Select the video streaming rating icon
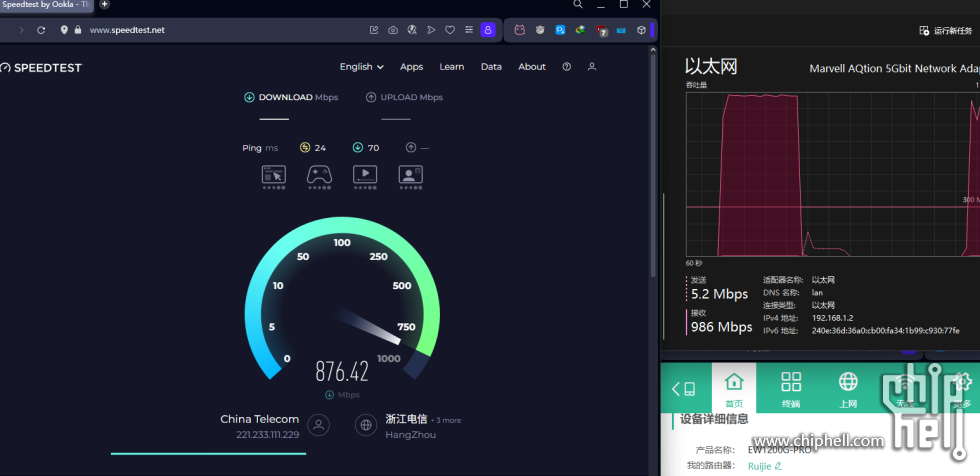This screenshot has width=980, height=476. (x=365, y=174)
